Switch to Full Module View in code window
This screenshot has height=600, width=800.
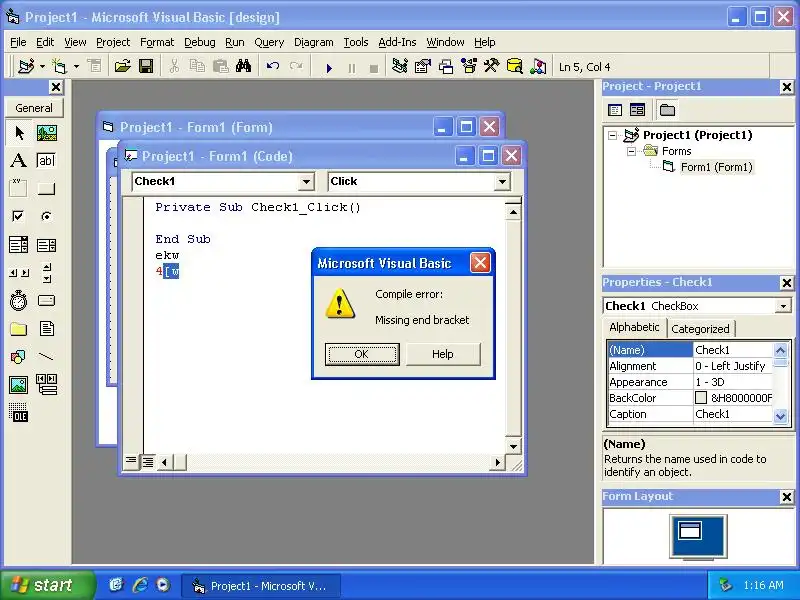[x=147, y=462]
